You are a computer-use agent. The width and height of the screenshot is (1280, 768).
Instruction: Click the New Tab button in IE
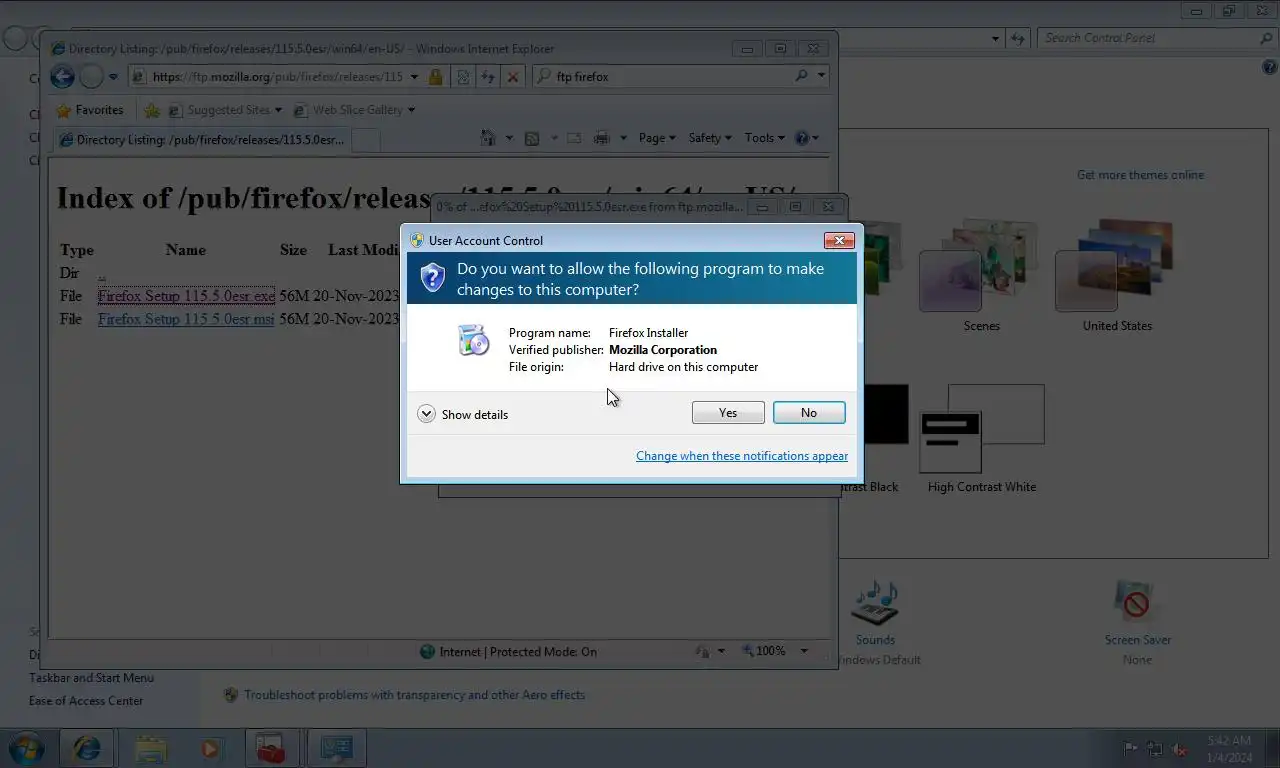pyautogui.click(x=367, y=141)
